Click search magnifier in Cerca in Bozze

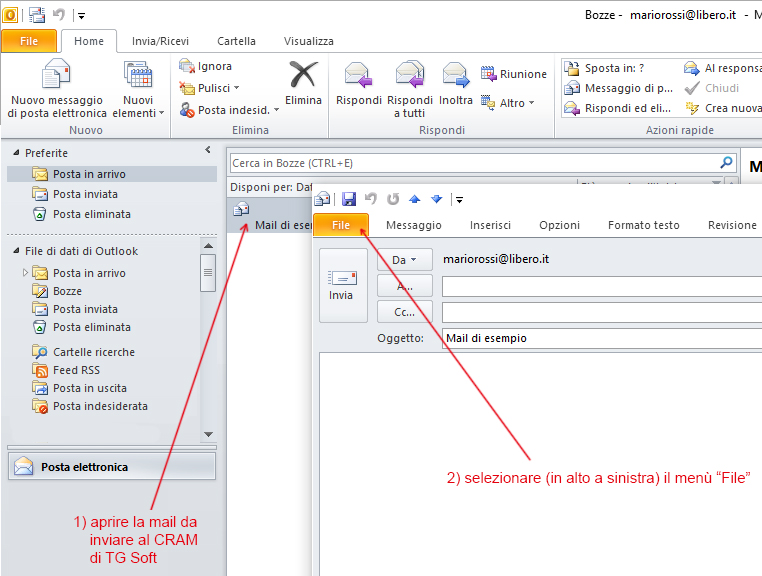(726, 162)
